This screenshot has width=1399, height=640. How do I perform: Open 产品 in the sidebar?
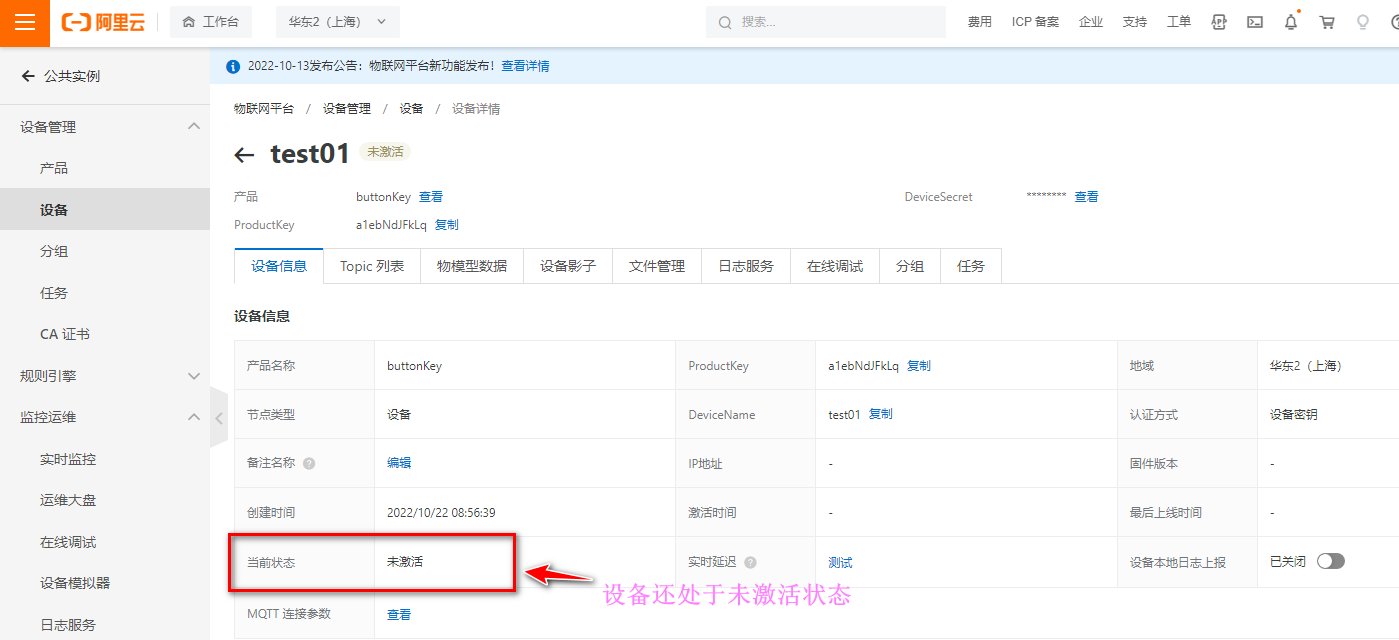pos(54,168)
